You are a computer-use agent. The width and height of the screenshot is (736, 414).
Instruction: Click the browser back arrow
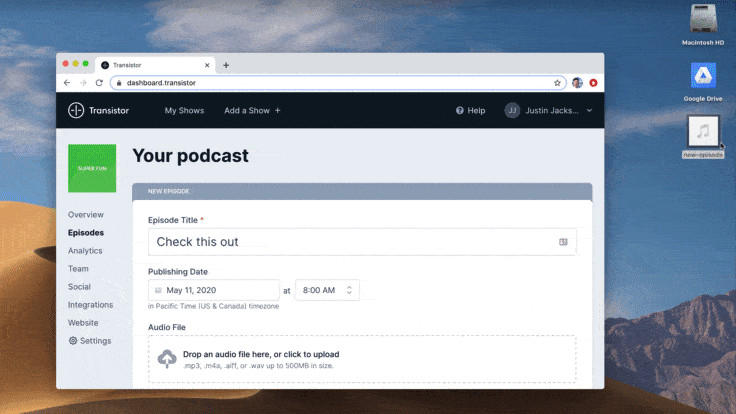(x=67, y=83)
